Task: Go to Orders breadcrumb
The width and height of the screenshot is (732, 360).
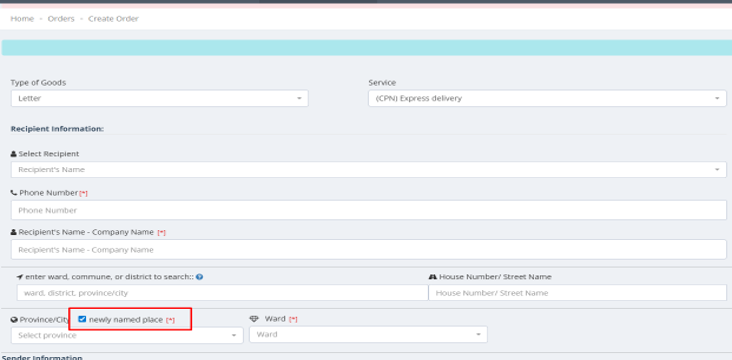Action: 61,19
